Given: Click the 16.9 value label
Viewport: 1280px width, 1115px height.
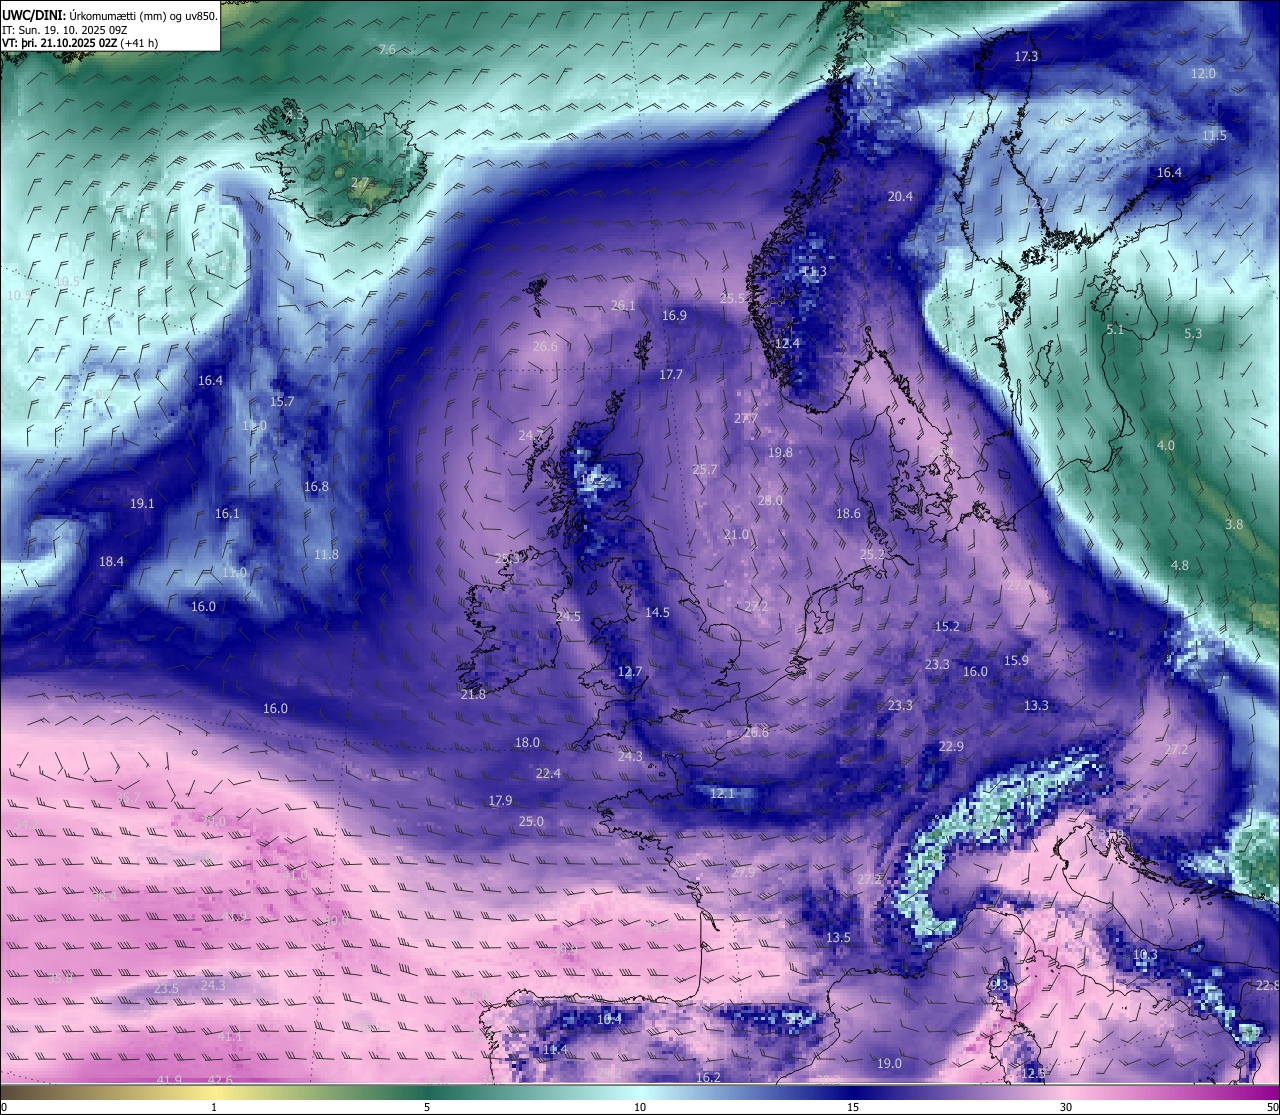Looking at the screenshot, I should tap(674, 315).
